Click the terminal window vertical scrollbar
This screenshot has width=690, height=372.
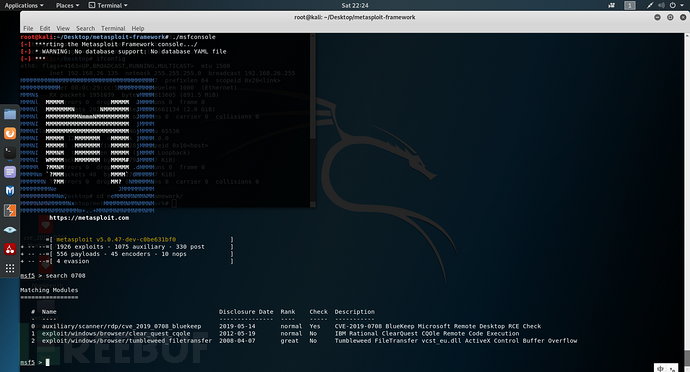point(687,203)
